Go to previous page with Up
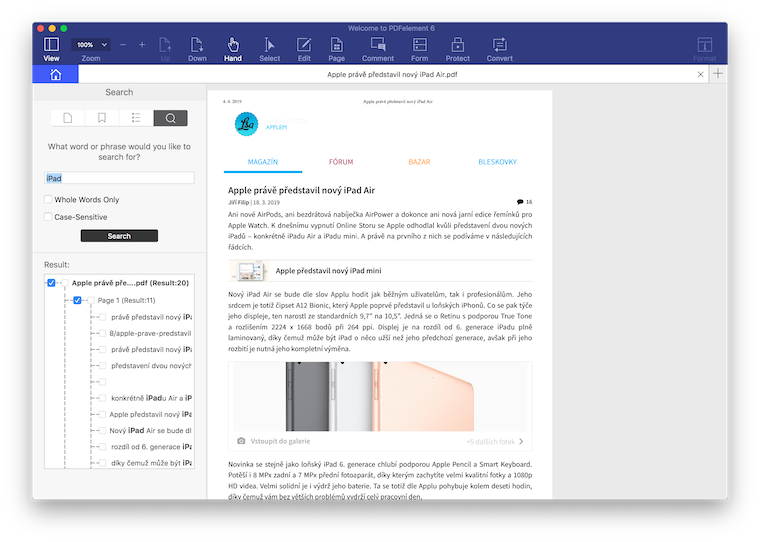The image size is (760, 542). 165,48
